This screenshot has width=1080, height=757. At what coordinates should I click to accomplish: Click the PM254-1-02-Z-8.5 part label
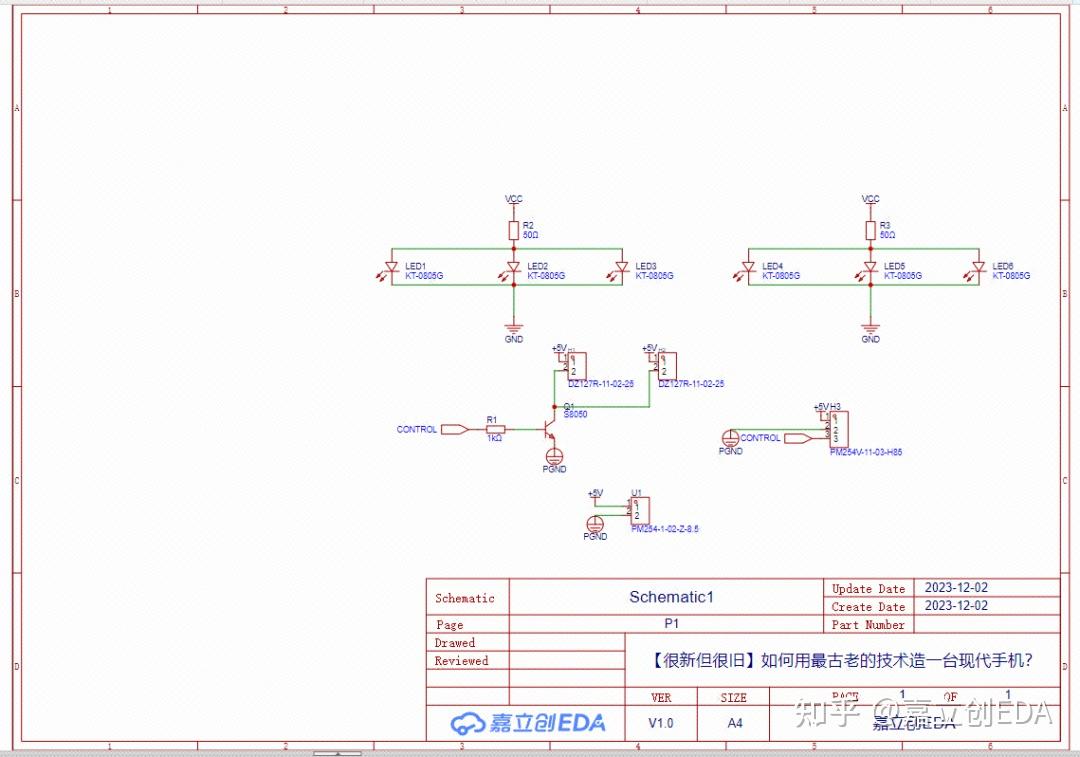tap(665, 529)
